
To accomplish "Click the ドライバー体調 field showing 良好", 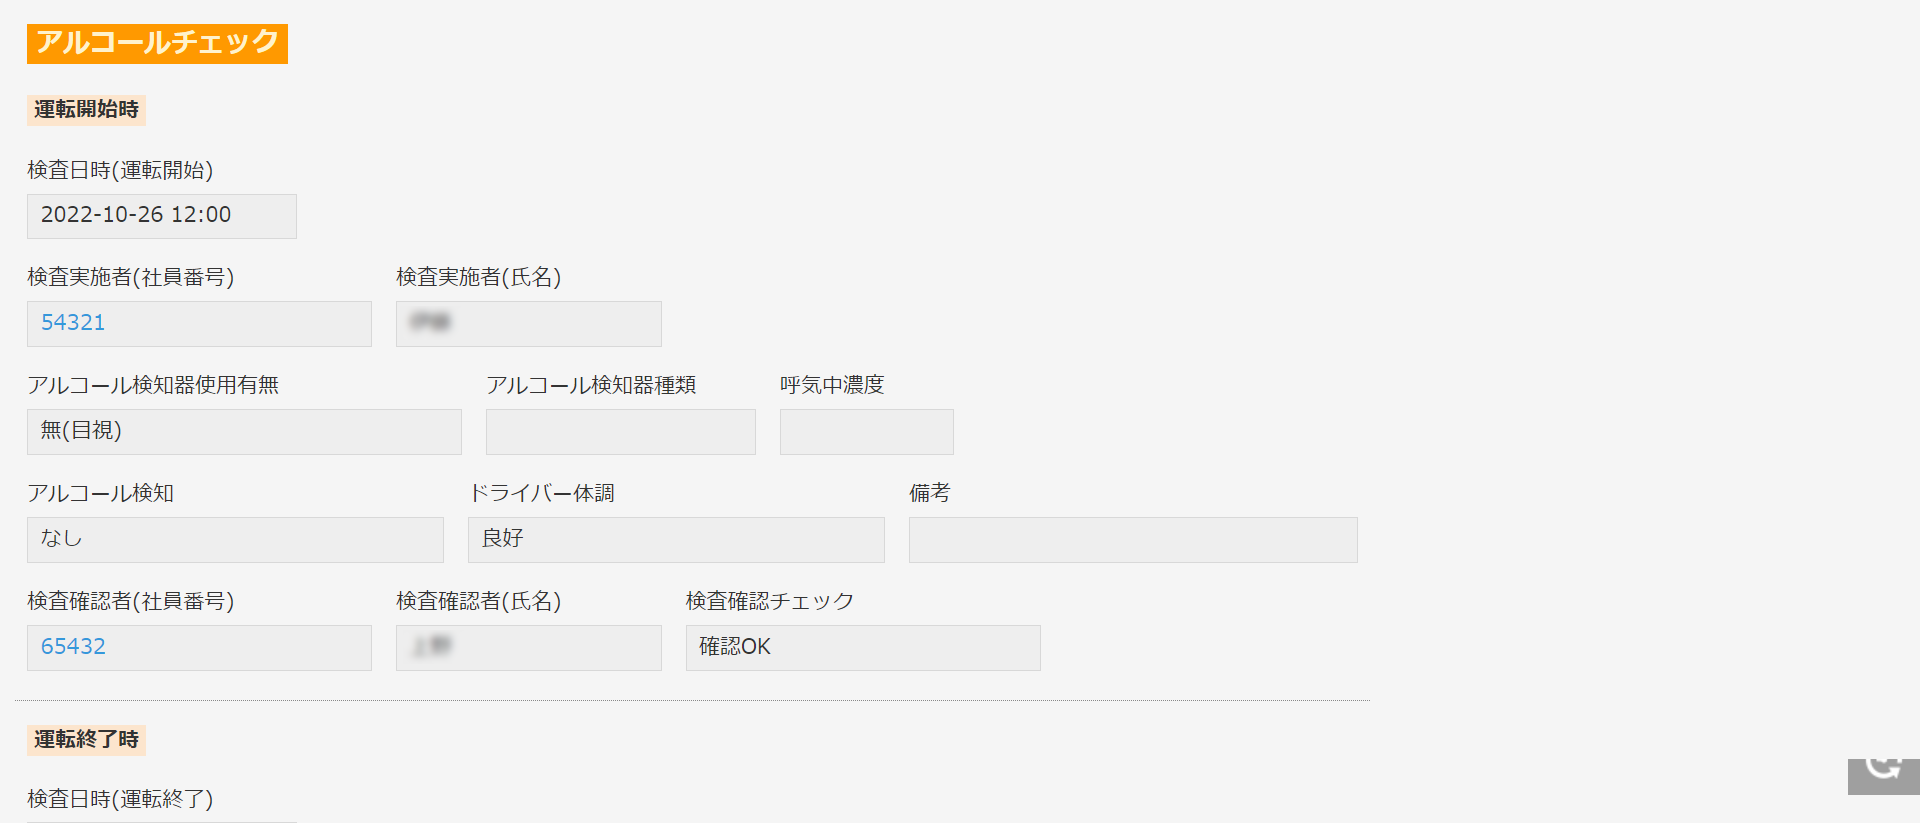I will pyautogui.click(x=676, y=540).
